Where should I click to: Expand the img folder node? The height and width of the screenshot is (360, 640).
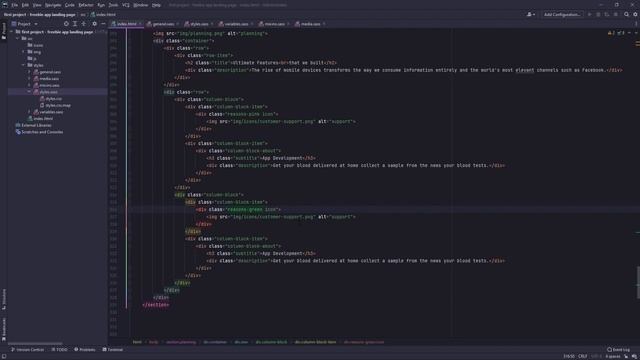tap(23, 52)
